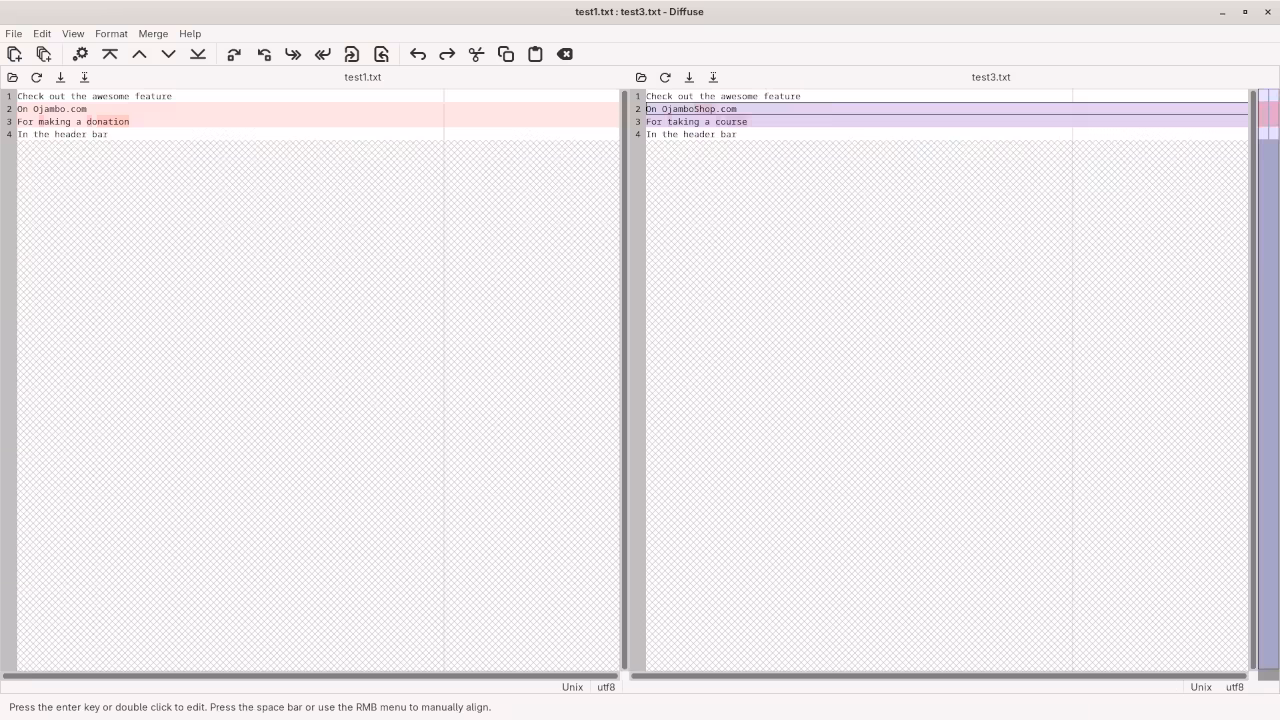The height and width of the screenshot is (720, 1280).
Task: Open the Edit menu
Action: pyautogui.click(x=42, y=34)
